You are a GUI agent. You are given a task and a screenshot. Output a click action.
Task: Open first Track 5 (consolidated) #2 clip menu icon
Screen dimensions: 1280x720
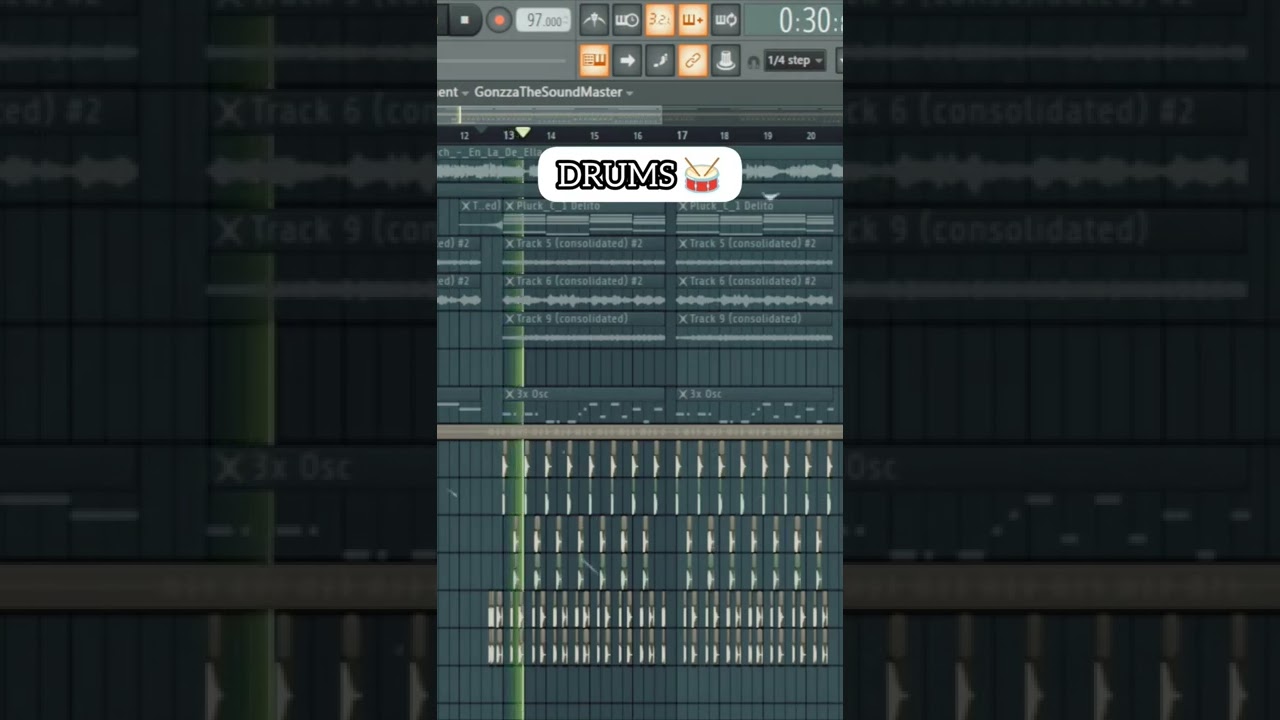coord(510,243)
